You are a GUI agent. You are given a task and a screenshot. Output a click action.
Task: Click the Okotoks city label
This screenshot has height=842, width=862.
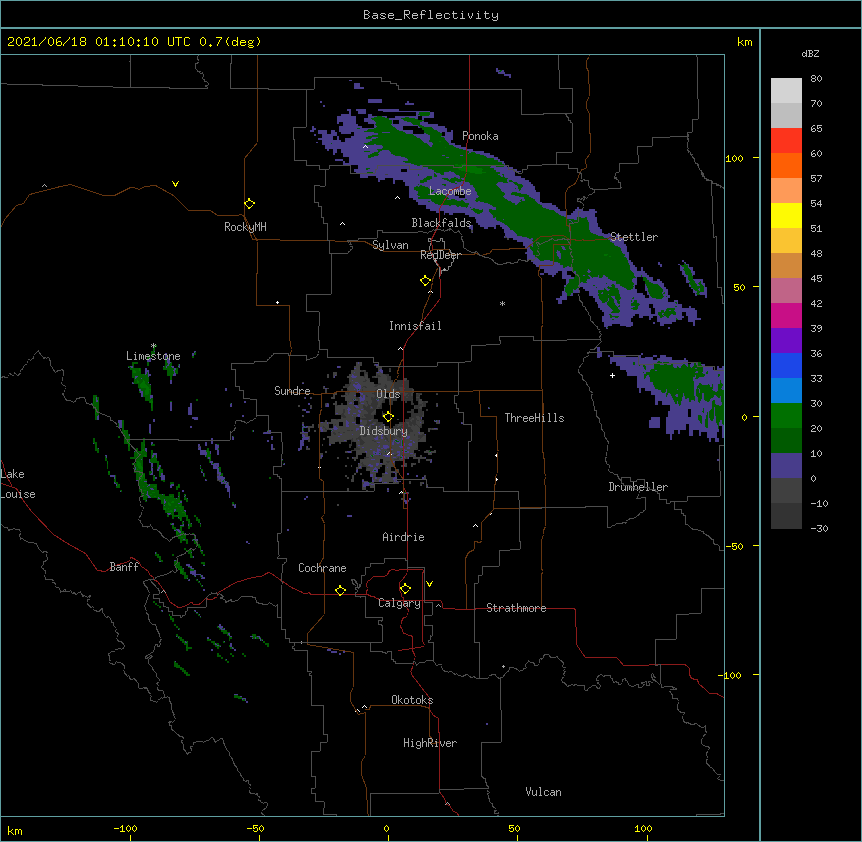412,700
